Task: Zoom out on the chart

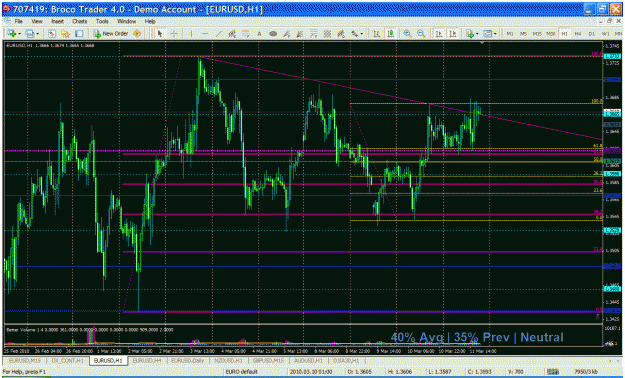Action: (x=421, y=34)
